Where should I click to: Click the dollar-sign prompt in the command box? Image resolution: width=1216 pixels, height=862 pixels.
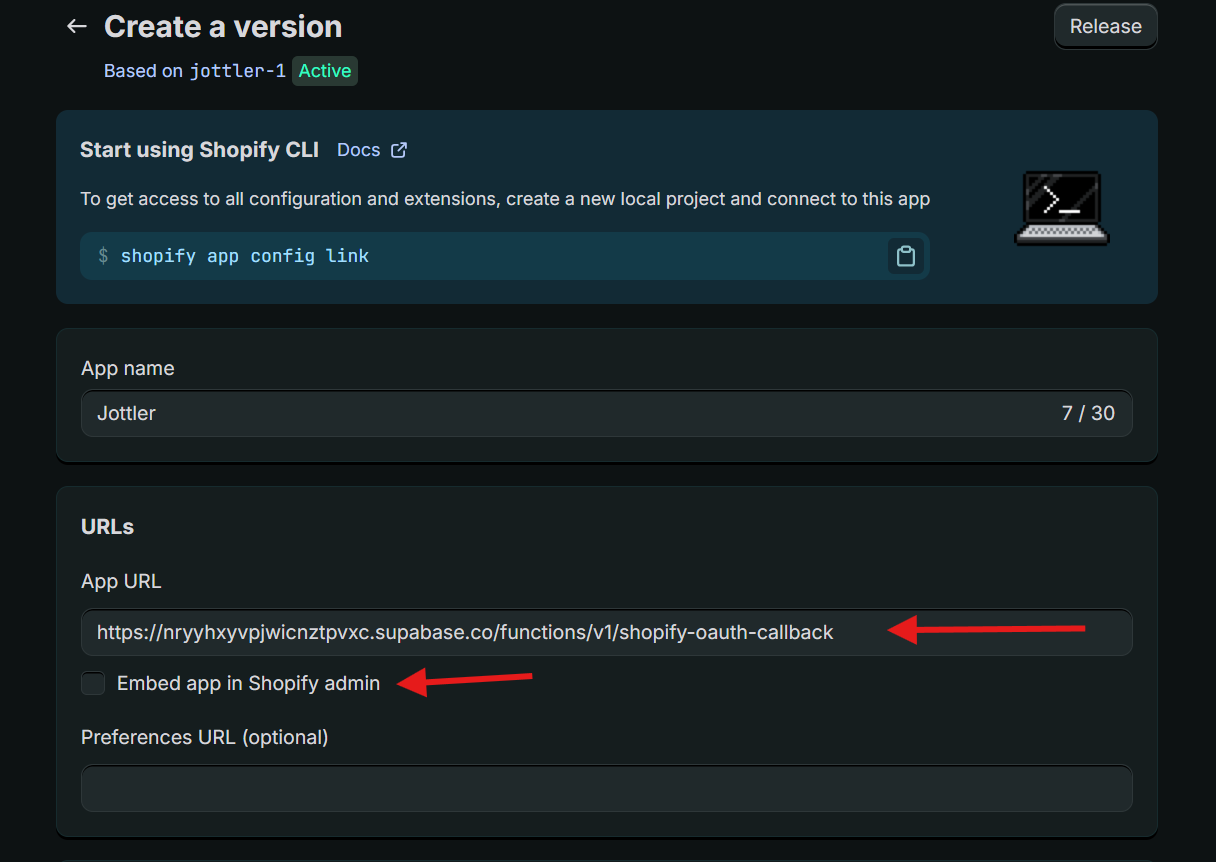[x=103, y=256]
